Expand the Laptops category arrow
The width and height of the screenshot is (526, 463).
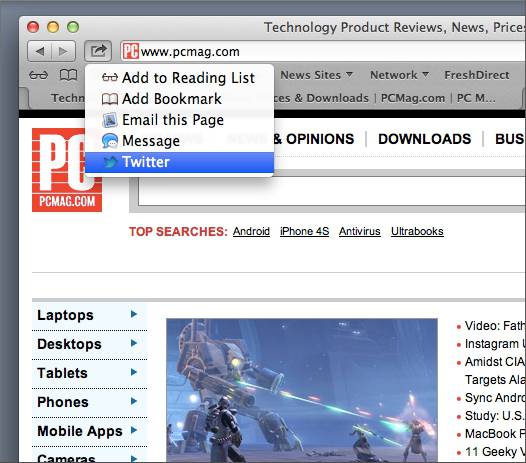click(x=134, y=314)
